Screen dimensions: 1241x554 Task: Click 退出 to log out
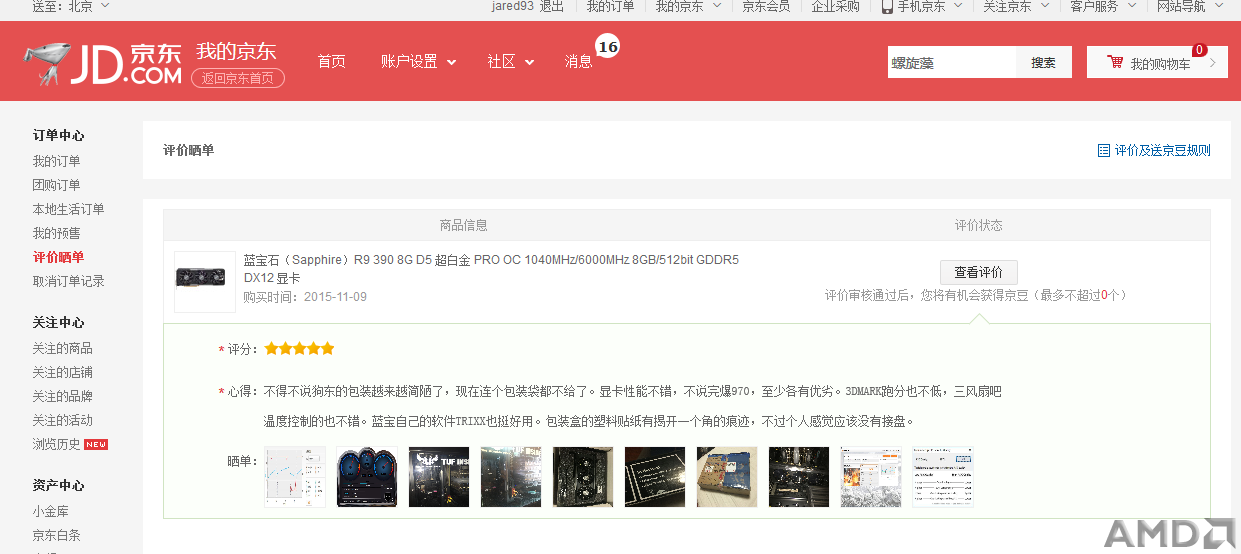[552, 6]
